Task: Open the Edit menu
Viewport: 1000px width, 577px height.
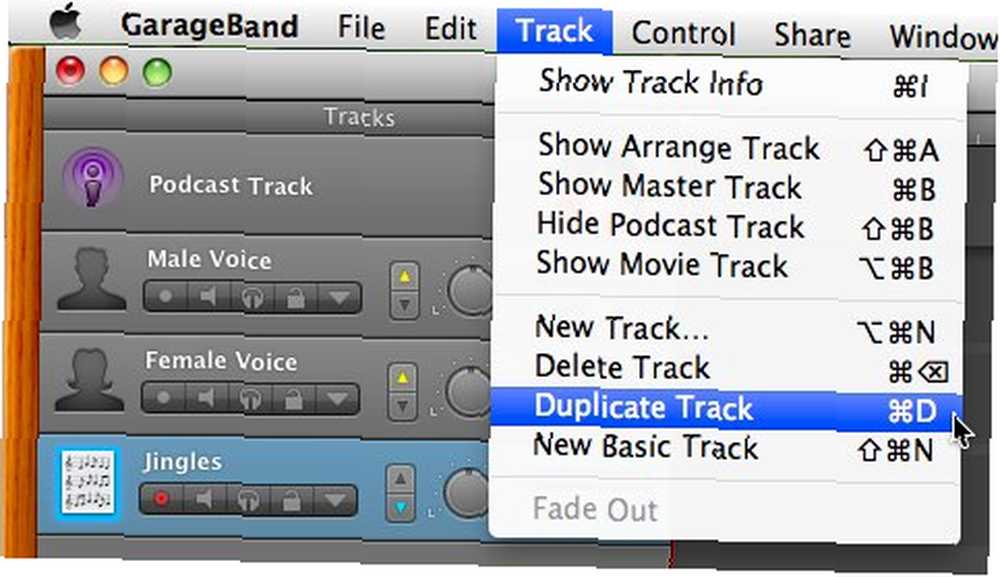Action: [450, 29]
